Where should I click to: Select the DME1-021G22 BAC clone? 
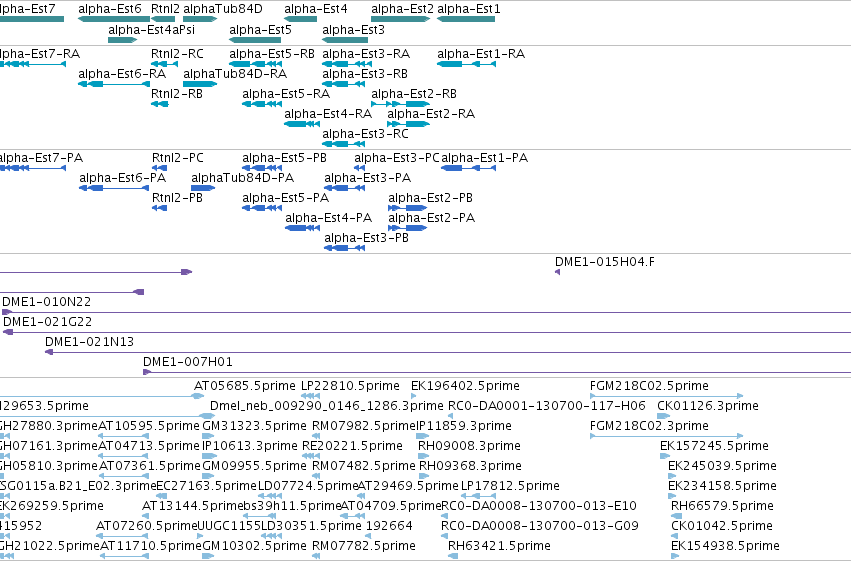pos(427,333)
